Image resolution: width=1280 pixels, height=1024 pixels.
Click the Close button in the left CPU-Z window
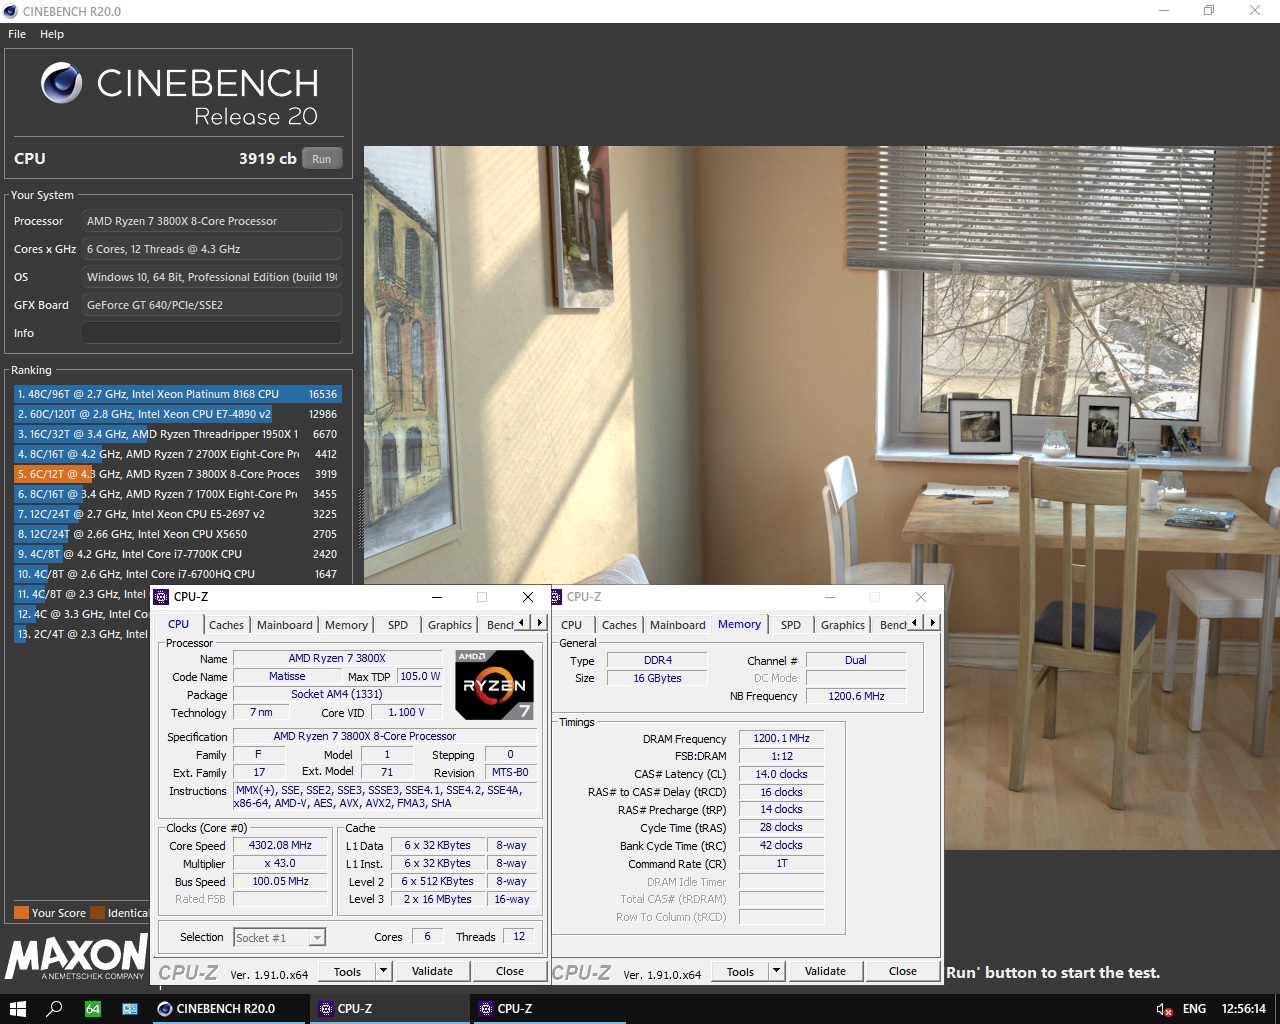tap(510, 971)
